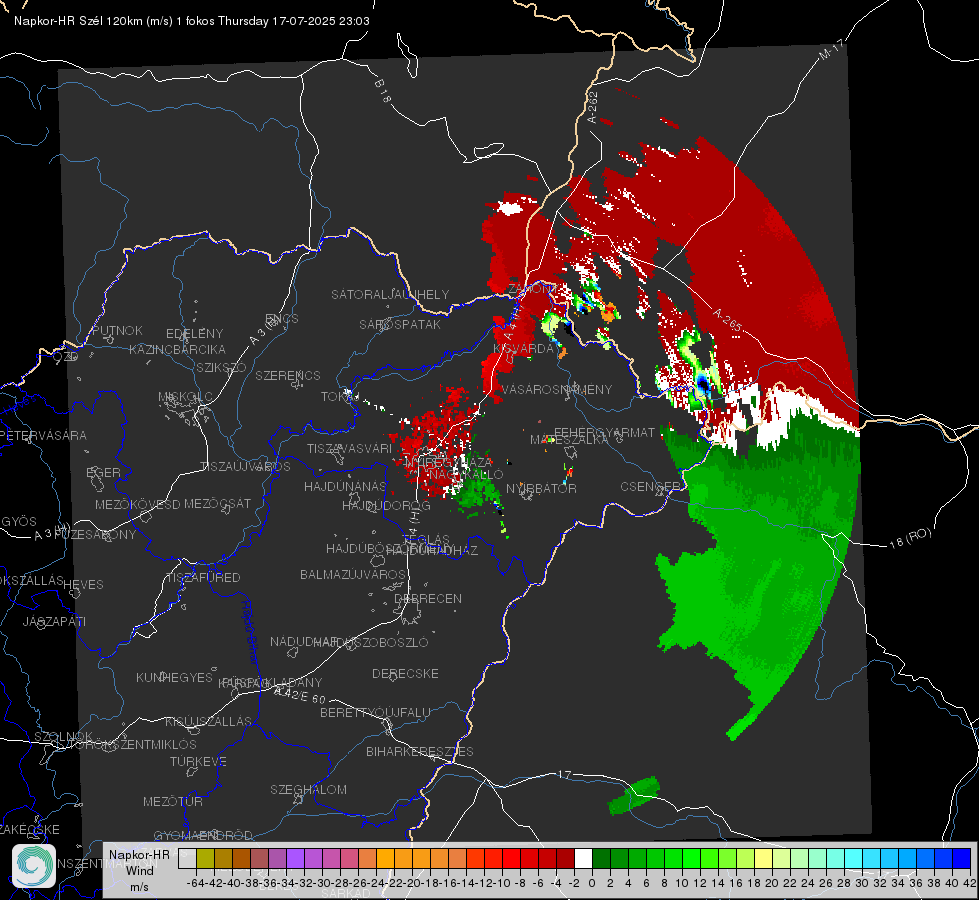This screenshot has height=900, width=979.
Task: Select the KISÚJSZÁLLÁS label
Action: pyautogui.click(x=209, y=721)
